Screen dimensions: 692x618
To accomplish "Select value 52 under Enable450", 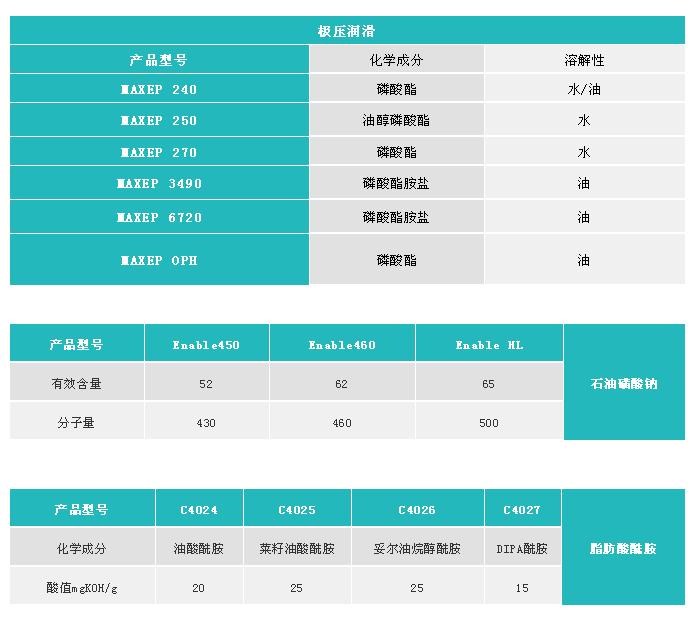I will pyautogui.click(x=207, y=383).
